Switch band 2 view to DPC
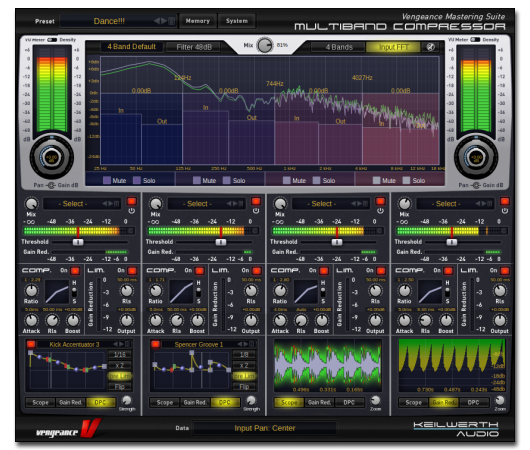 coord(225,402)
